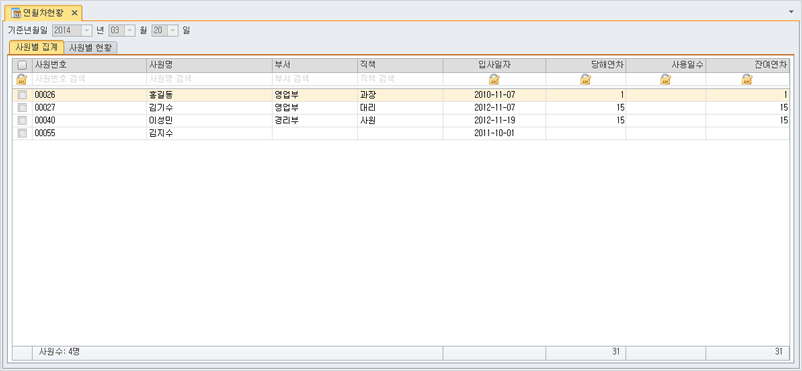Click the 연월차현황 tab calendar icon
The width and height of the screenshot is (802, 371).
pyautogui.click(x=16, y=13)
